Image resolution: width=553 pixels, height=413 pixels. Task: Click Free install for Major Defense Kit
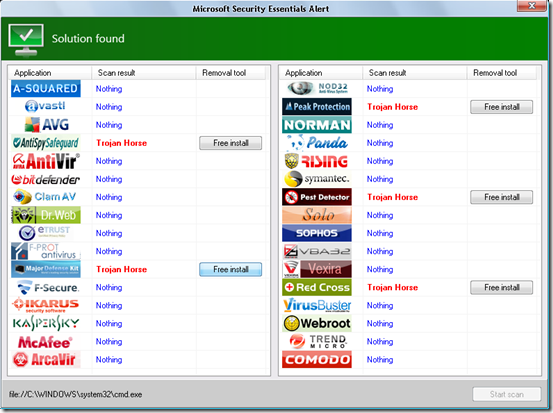click(231, 269)
